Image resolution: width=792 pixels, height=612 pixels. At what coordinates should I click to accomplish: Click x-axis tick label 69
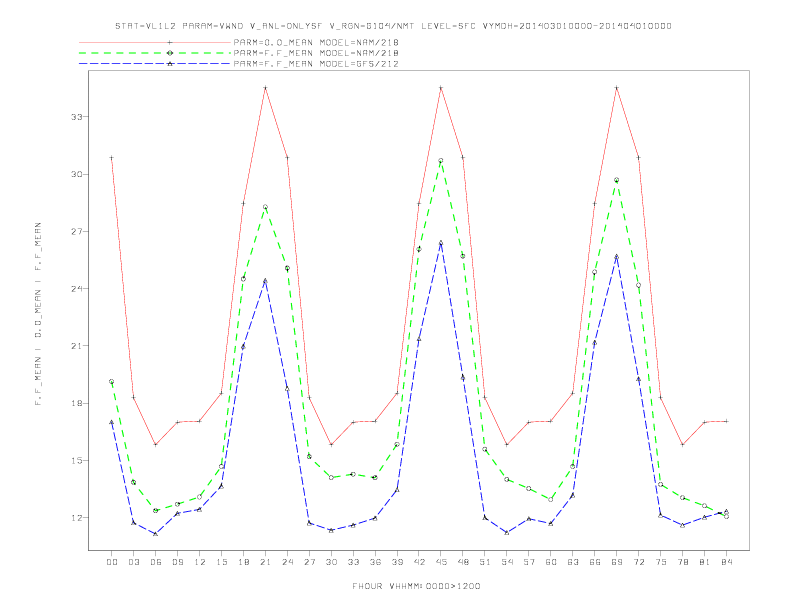point(617,562)
